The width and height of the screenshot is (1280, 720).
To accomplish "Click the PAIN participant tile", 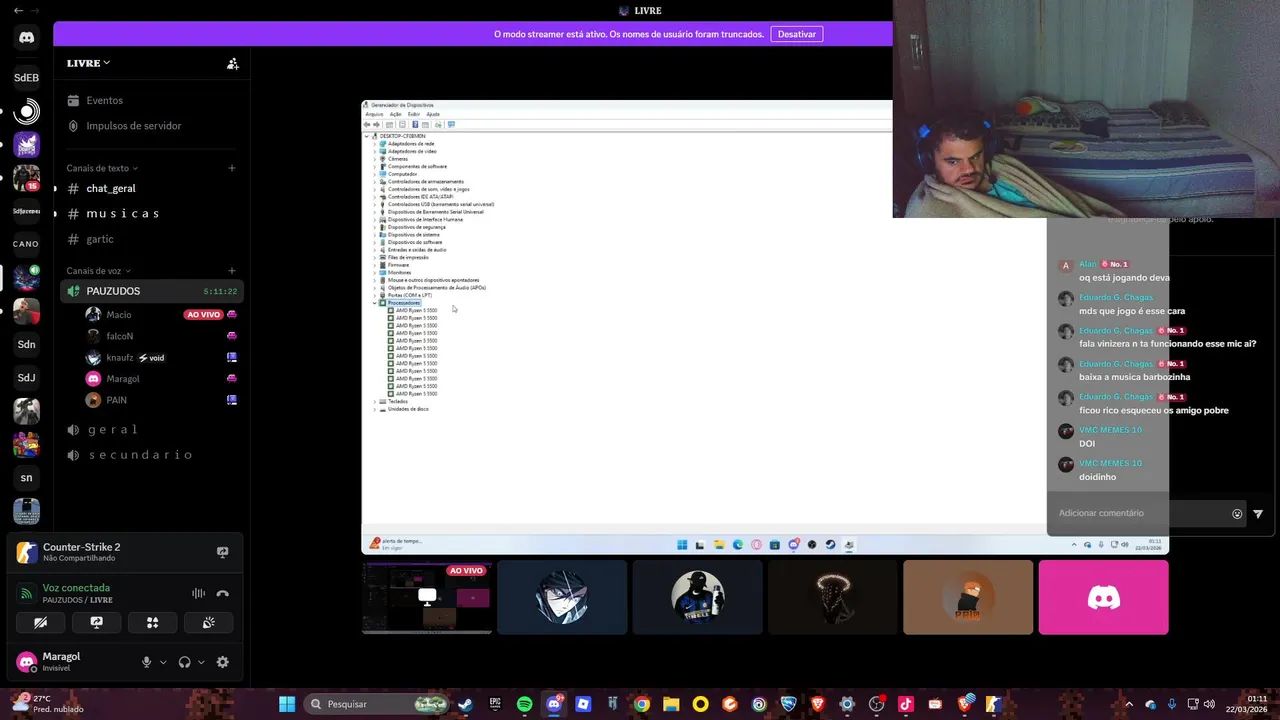I will tap(968, 597).
